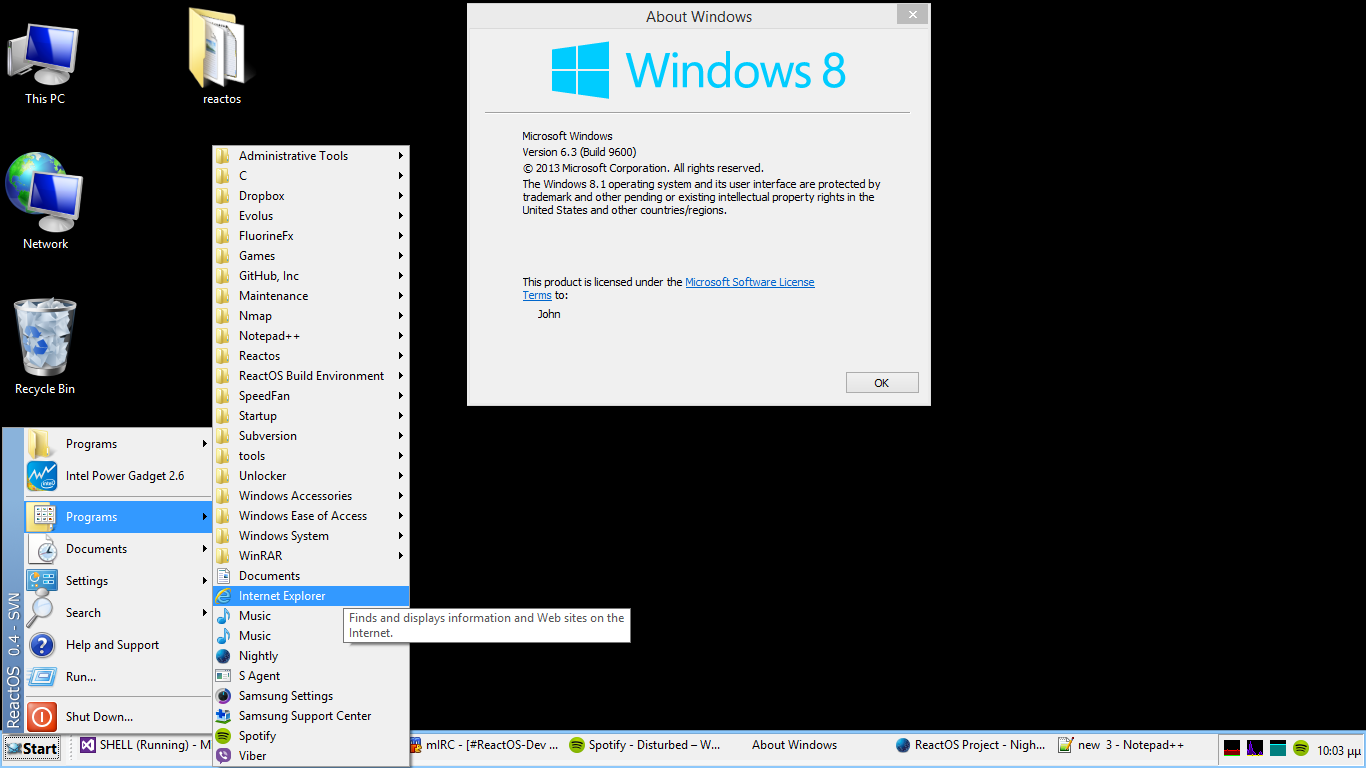Screen dimensions: 1366x768
Task: Open Microsoft Software License Terms link
Action: (750, 282)
